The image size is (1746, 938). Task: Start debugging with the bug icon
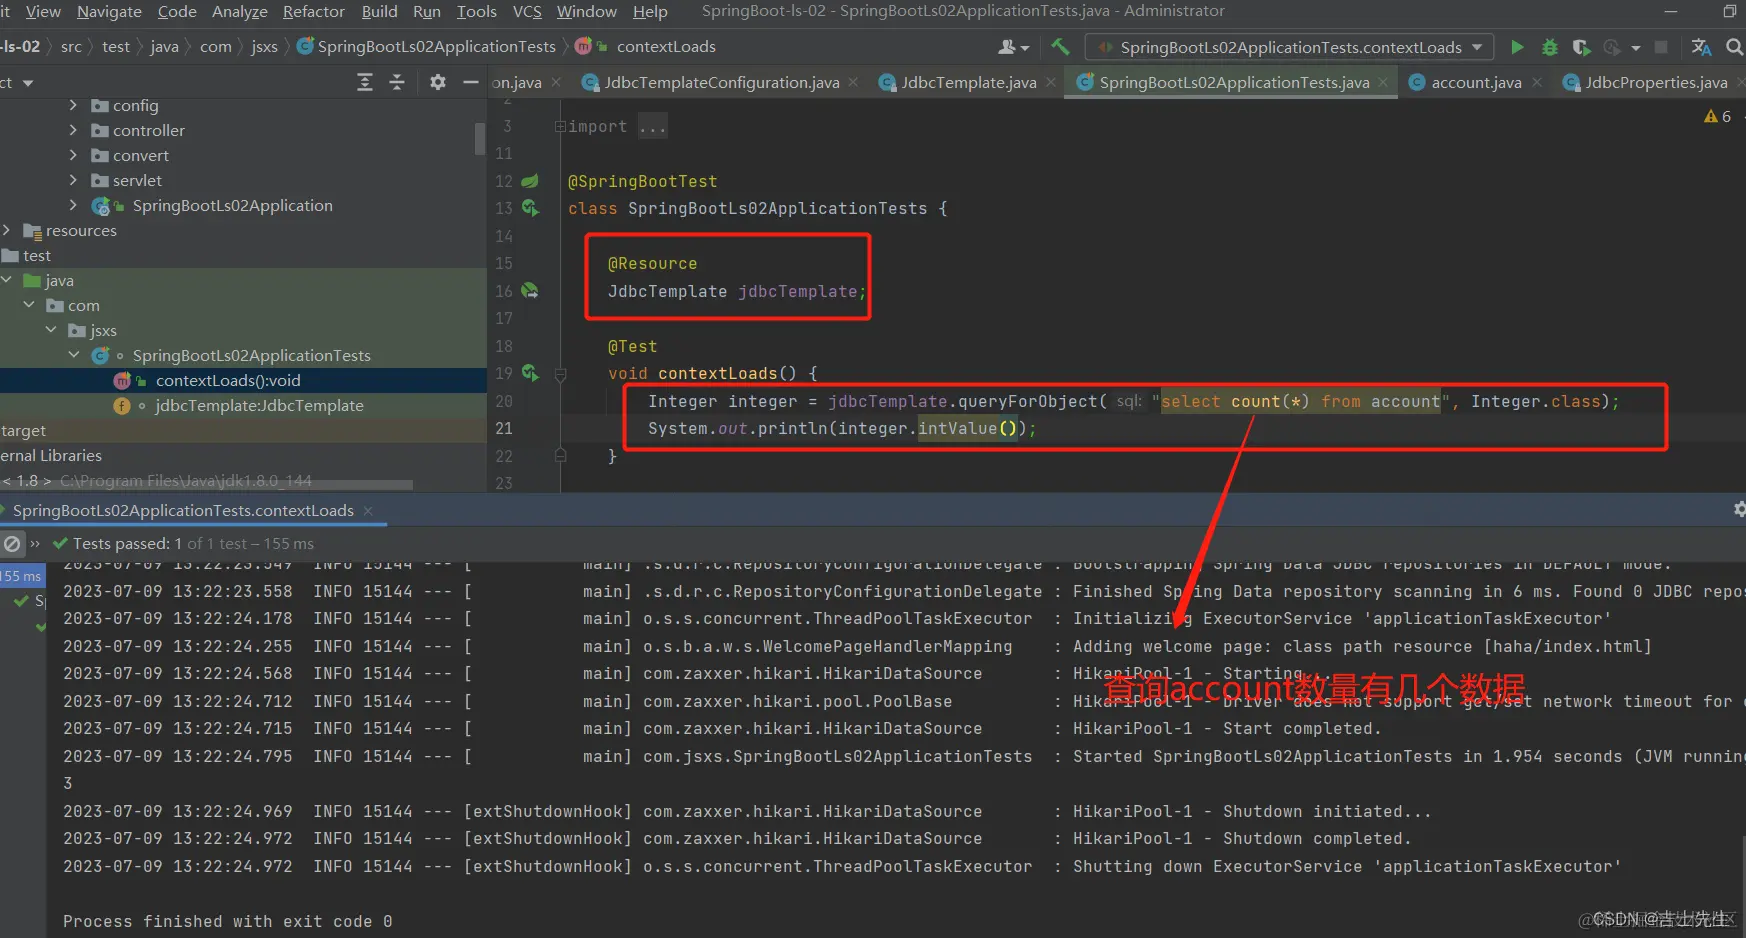[x=1549, y=47]
